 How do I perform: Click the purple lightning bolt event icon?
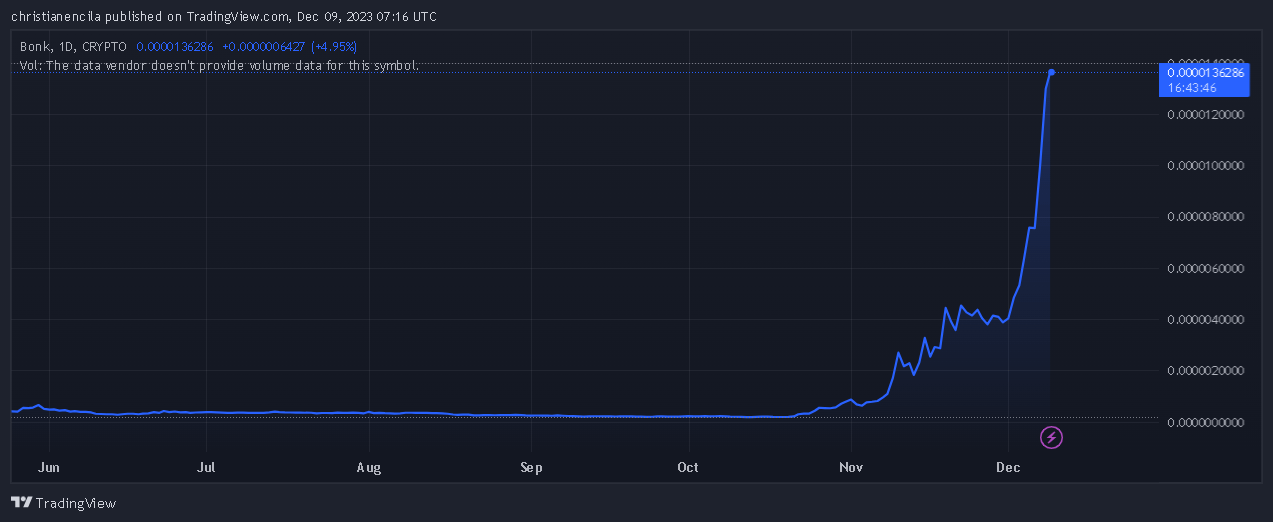pos(1051,437)
